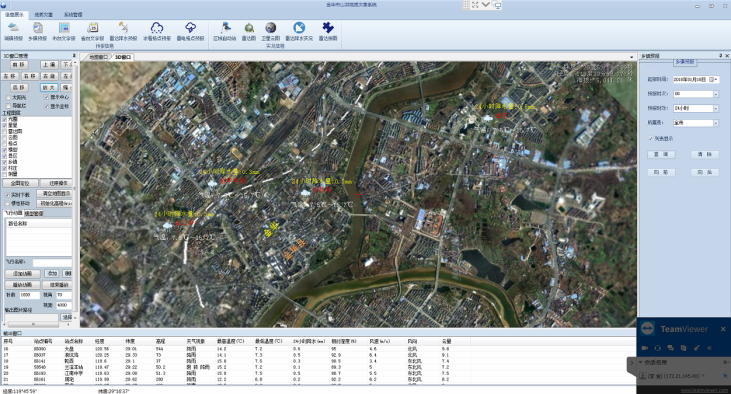Select the 区域自动站 regional station icon
This screenshot has height=394, width=731.
click(x=225, y=31)
